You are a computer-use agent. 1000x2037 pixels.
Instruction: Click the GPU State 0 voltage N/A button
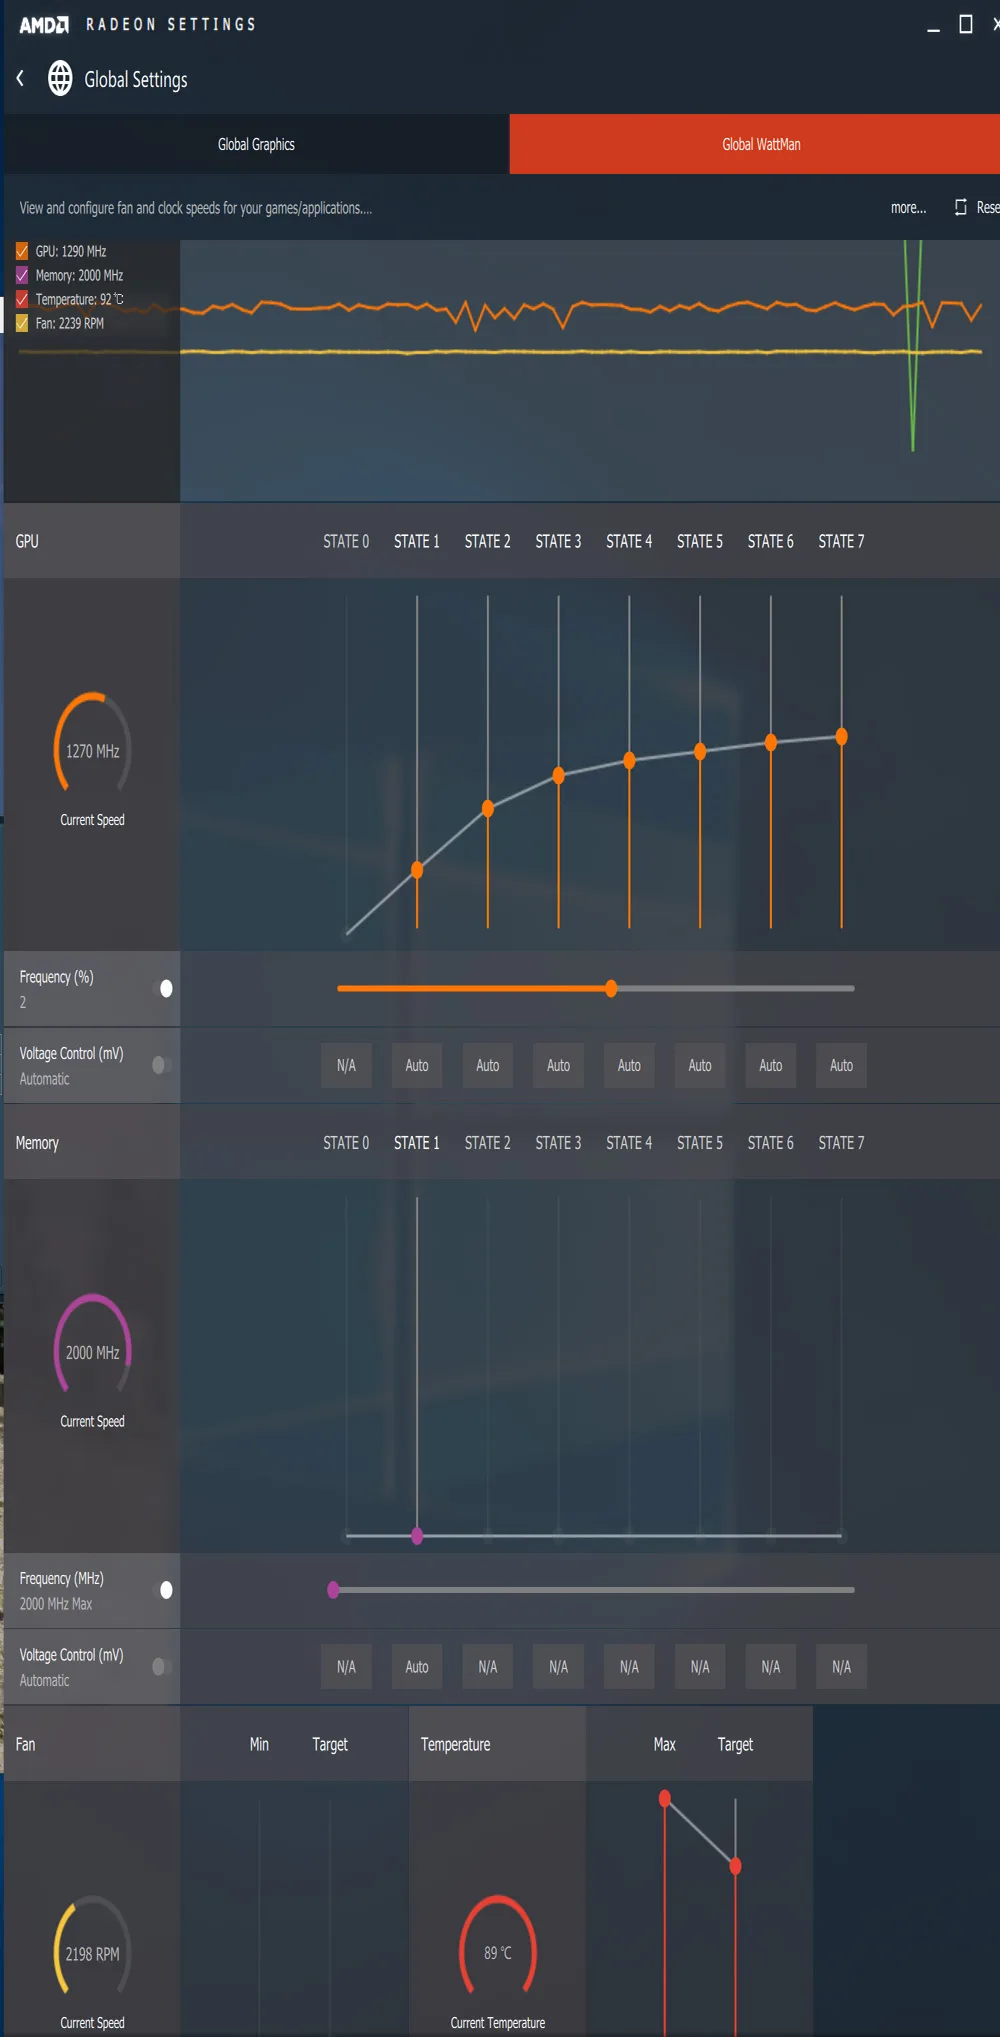[x=346, y=1065]
